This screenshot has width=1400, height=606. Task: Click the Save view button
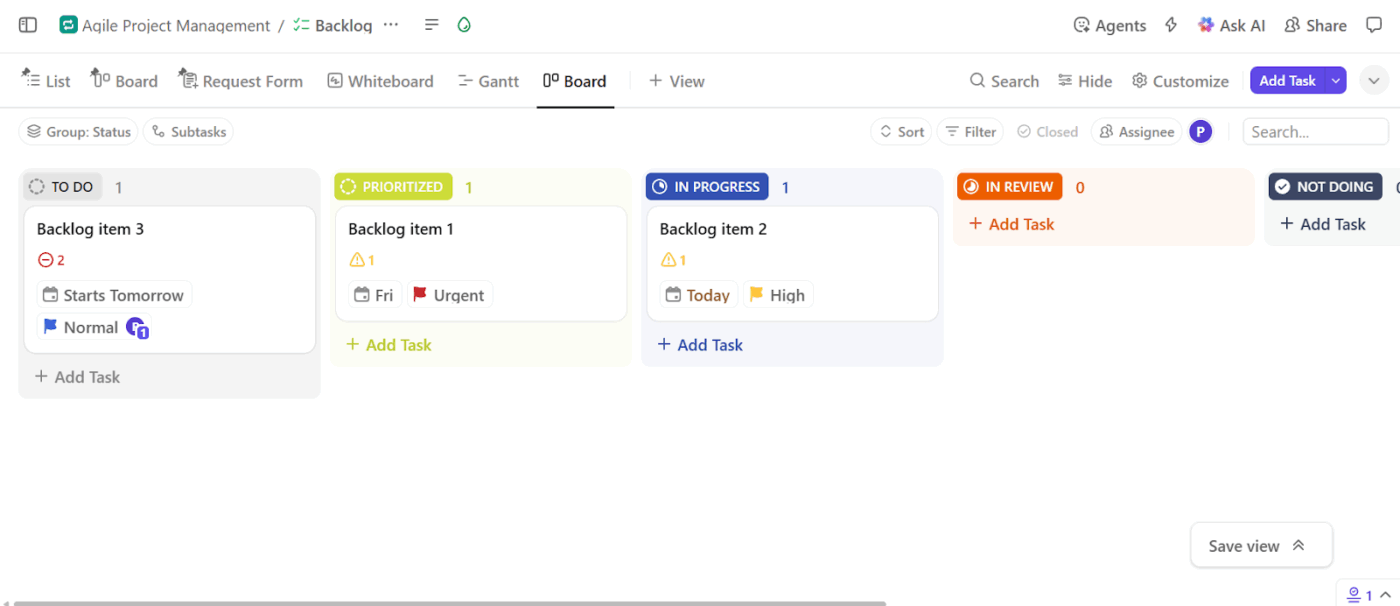point(1243,545)
